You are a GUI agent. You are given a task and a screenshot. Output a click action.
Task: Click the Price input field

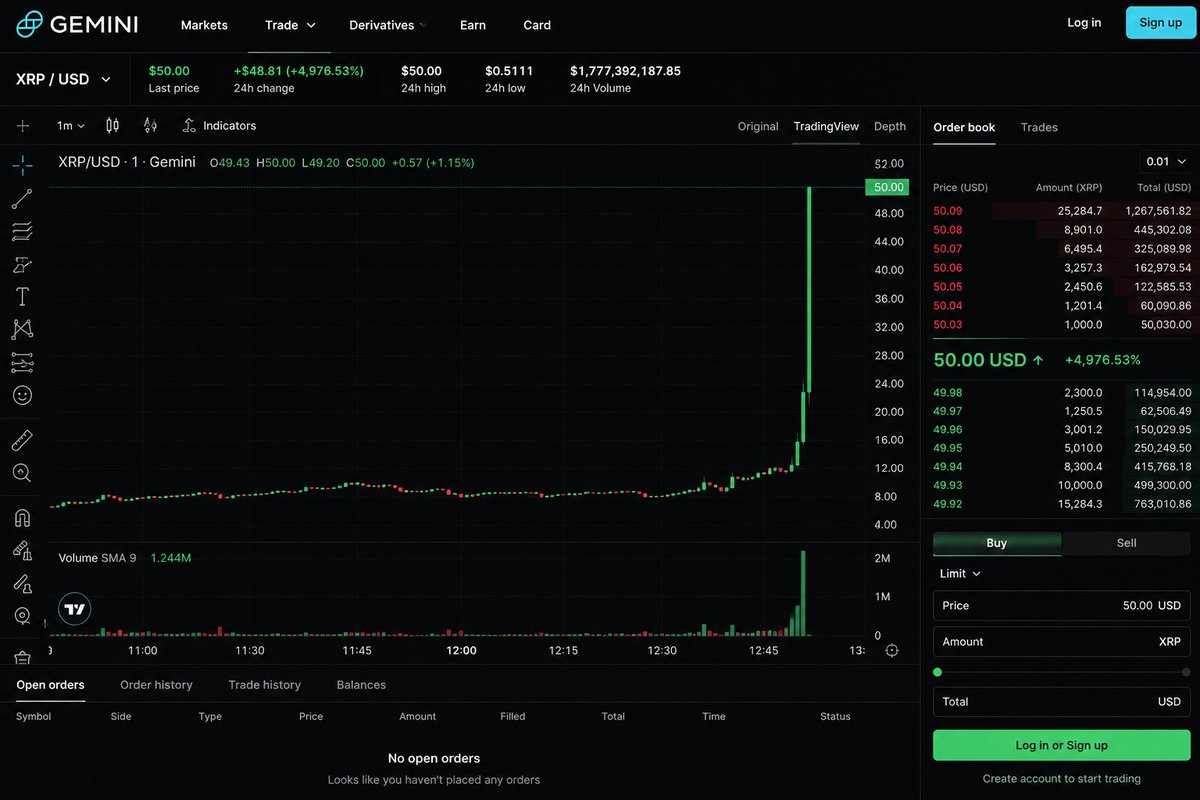(1061, 605)
